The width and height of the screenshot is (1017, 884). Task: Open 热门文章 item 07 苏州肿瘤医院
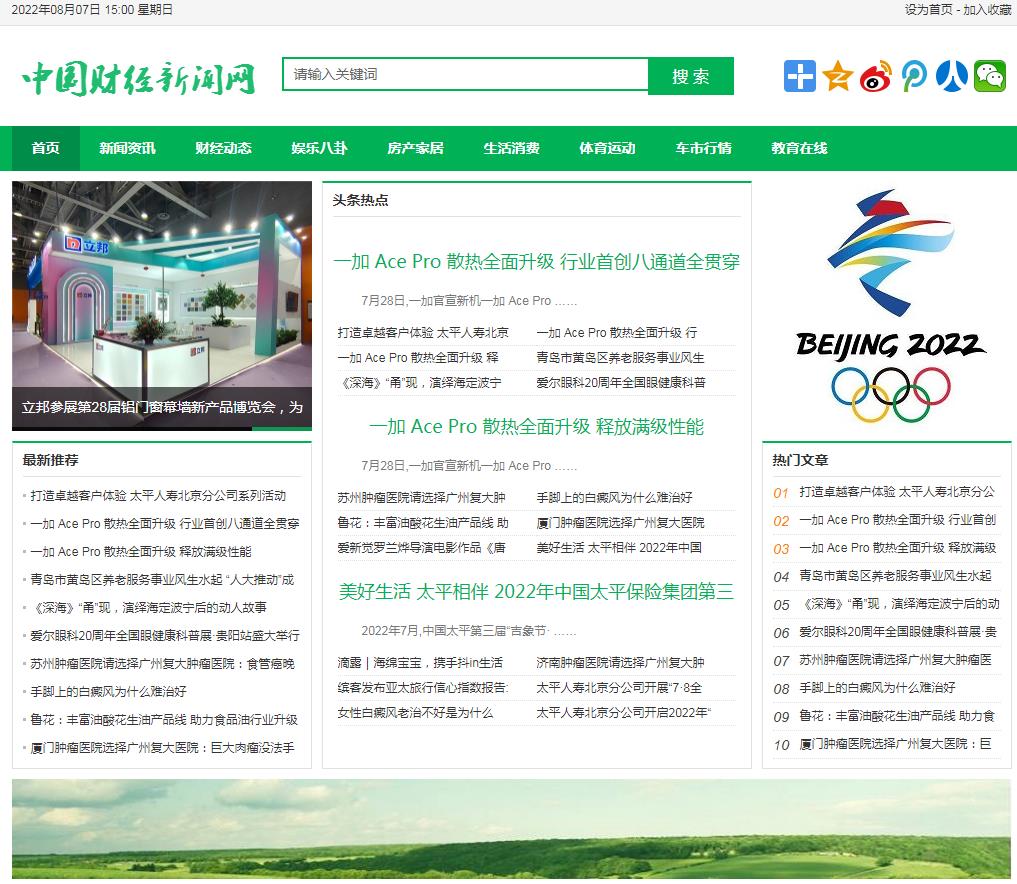pyautogui.click(x=895, y=660)
